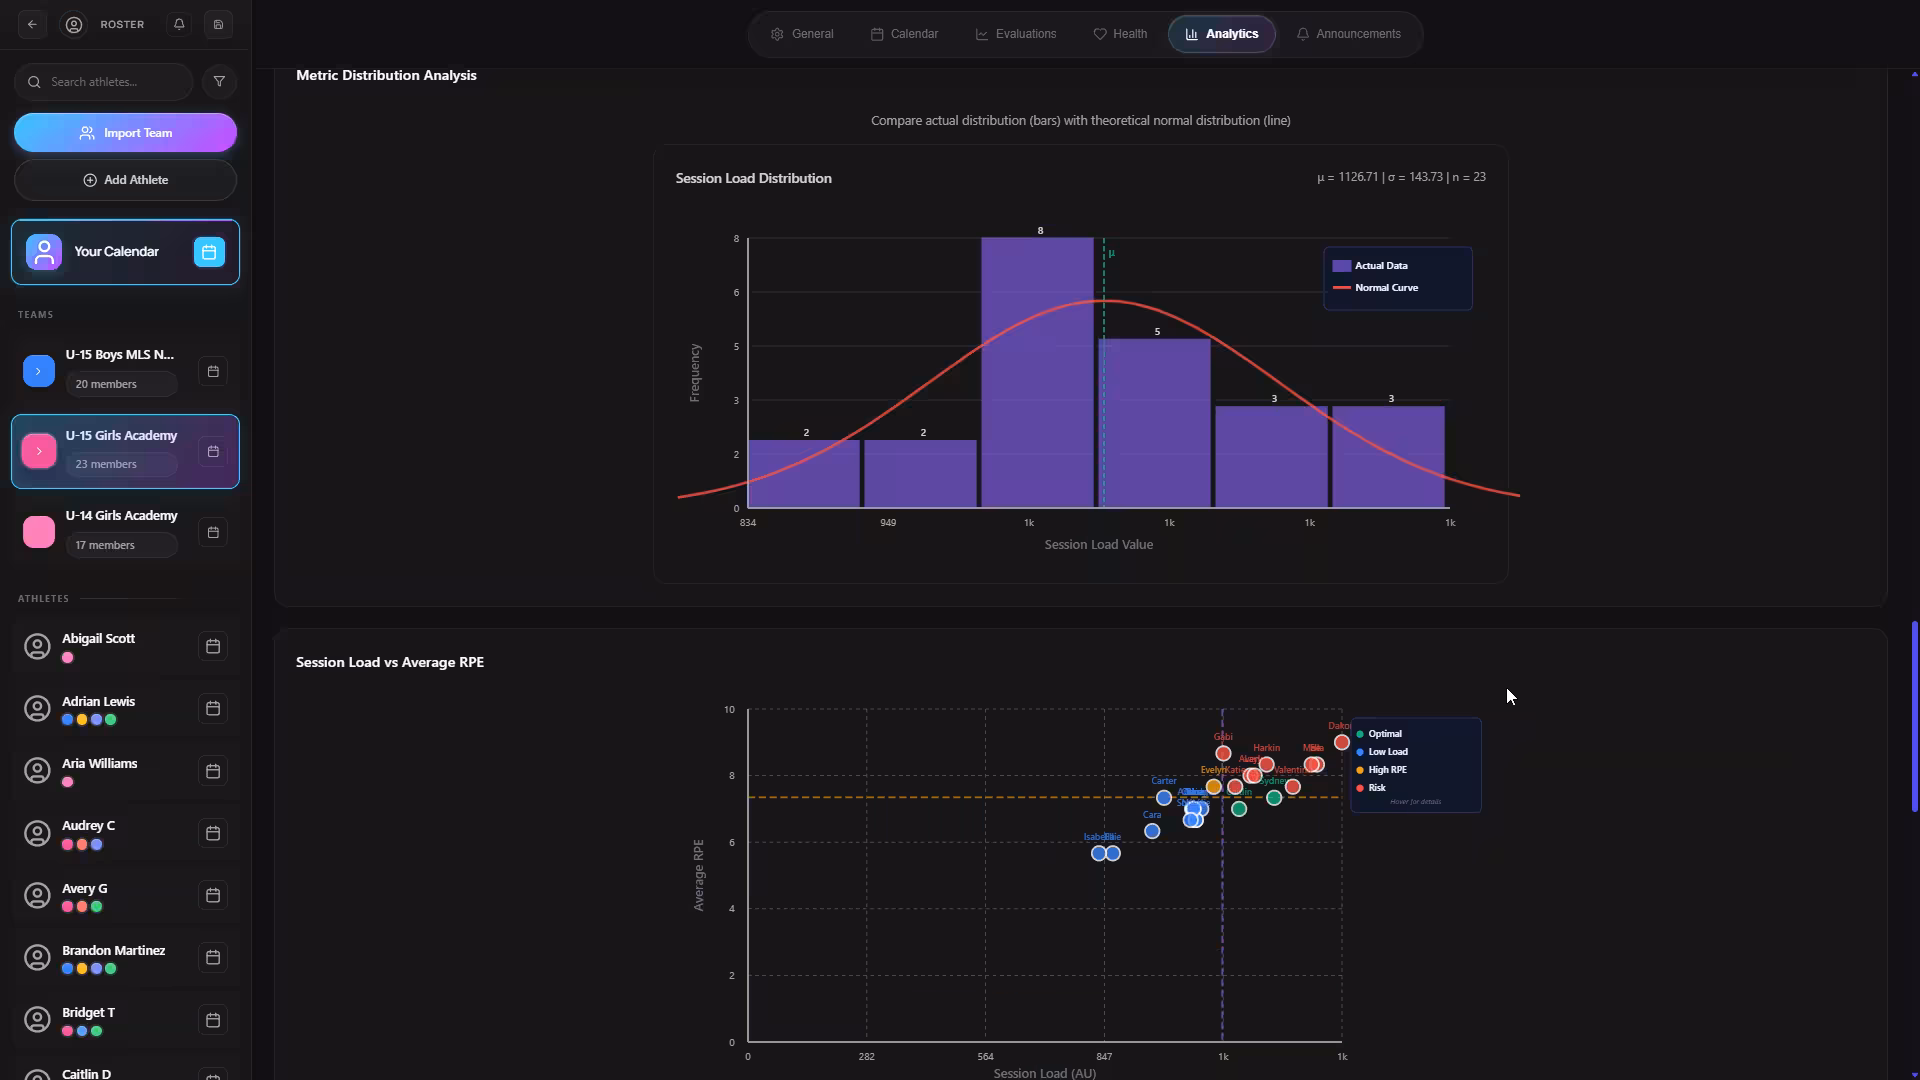Select athlete Avery G
This screenshot has height=1080, width=1920.
pos(125,896)
